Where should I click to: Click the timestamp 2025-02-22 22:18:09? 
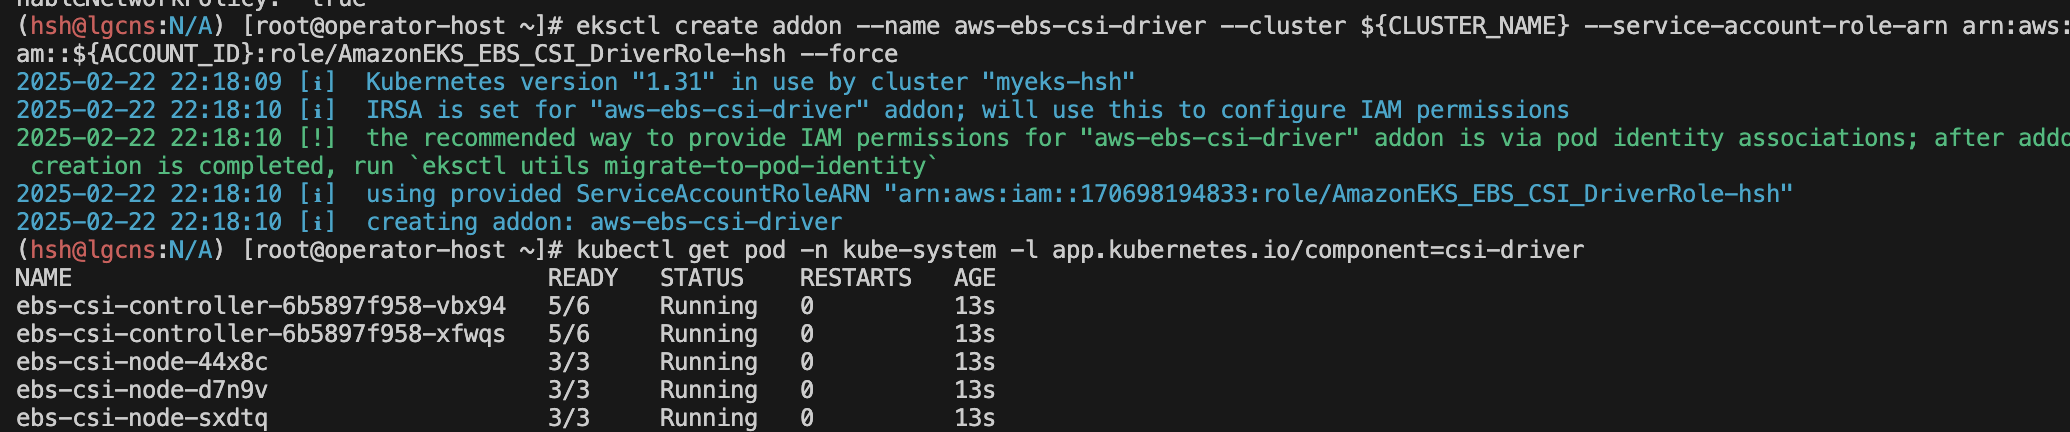[149, 82]
